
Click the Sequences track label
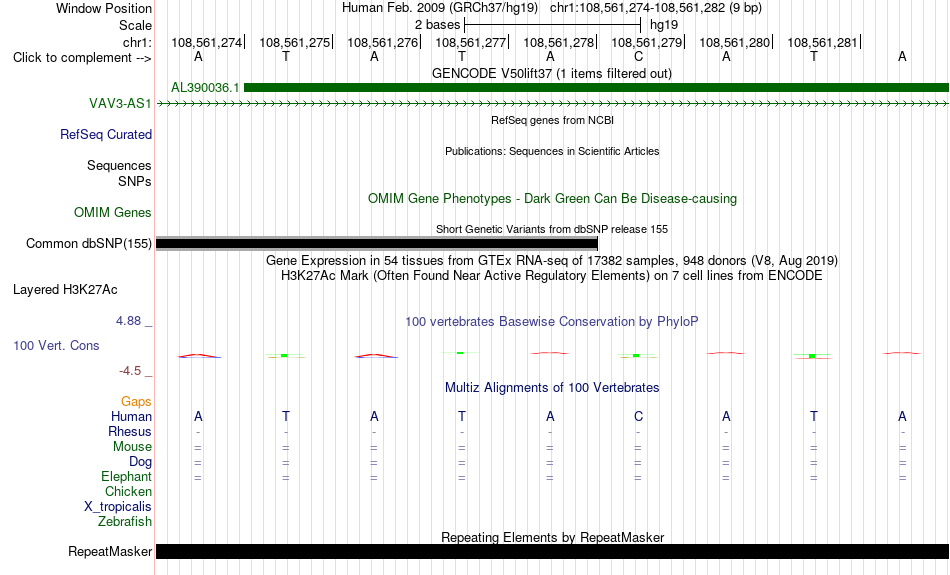tap(119, 165)
